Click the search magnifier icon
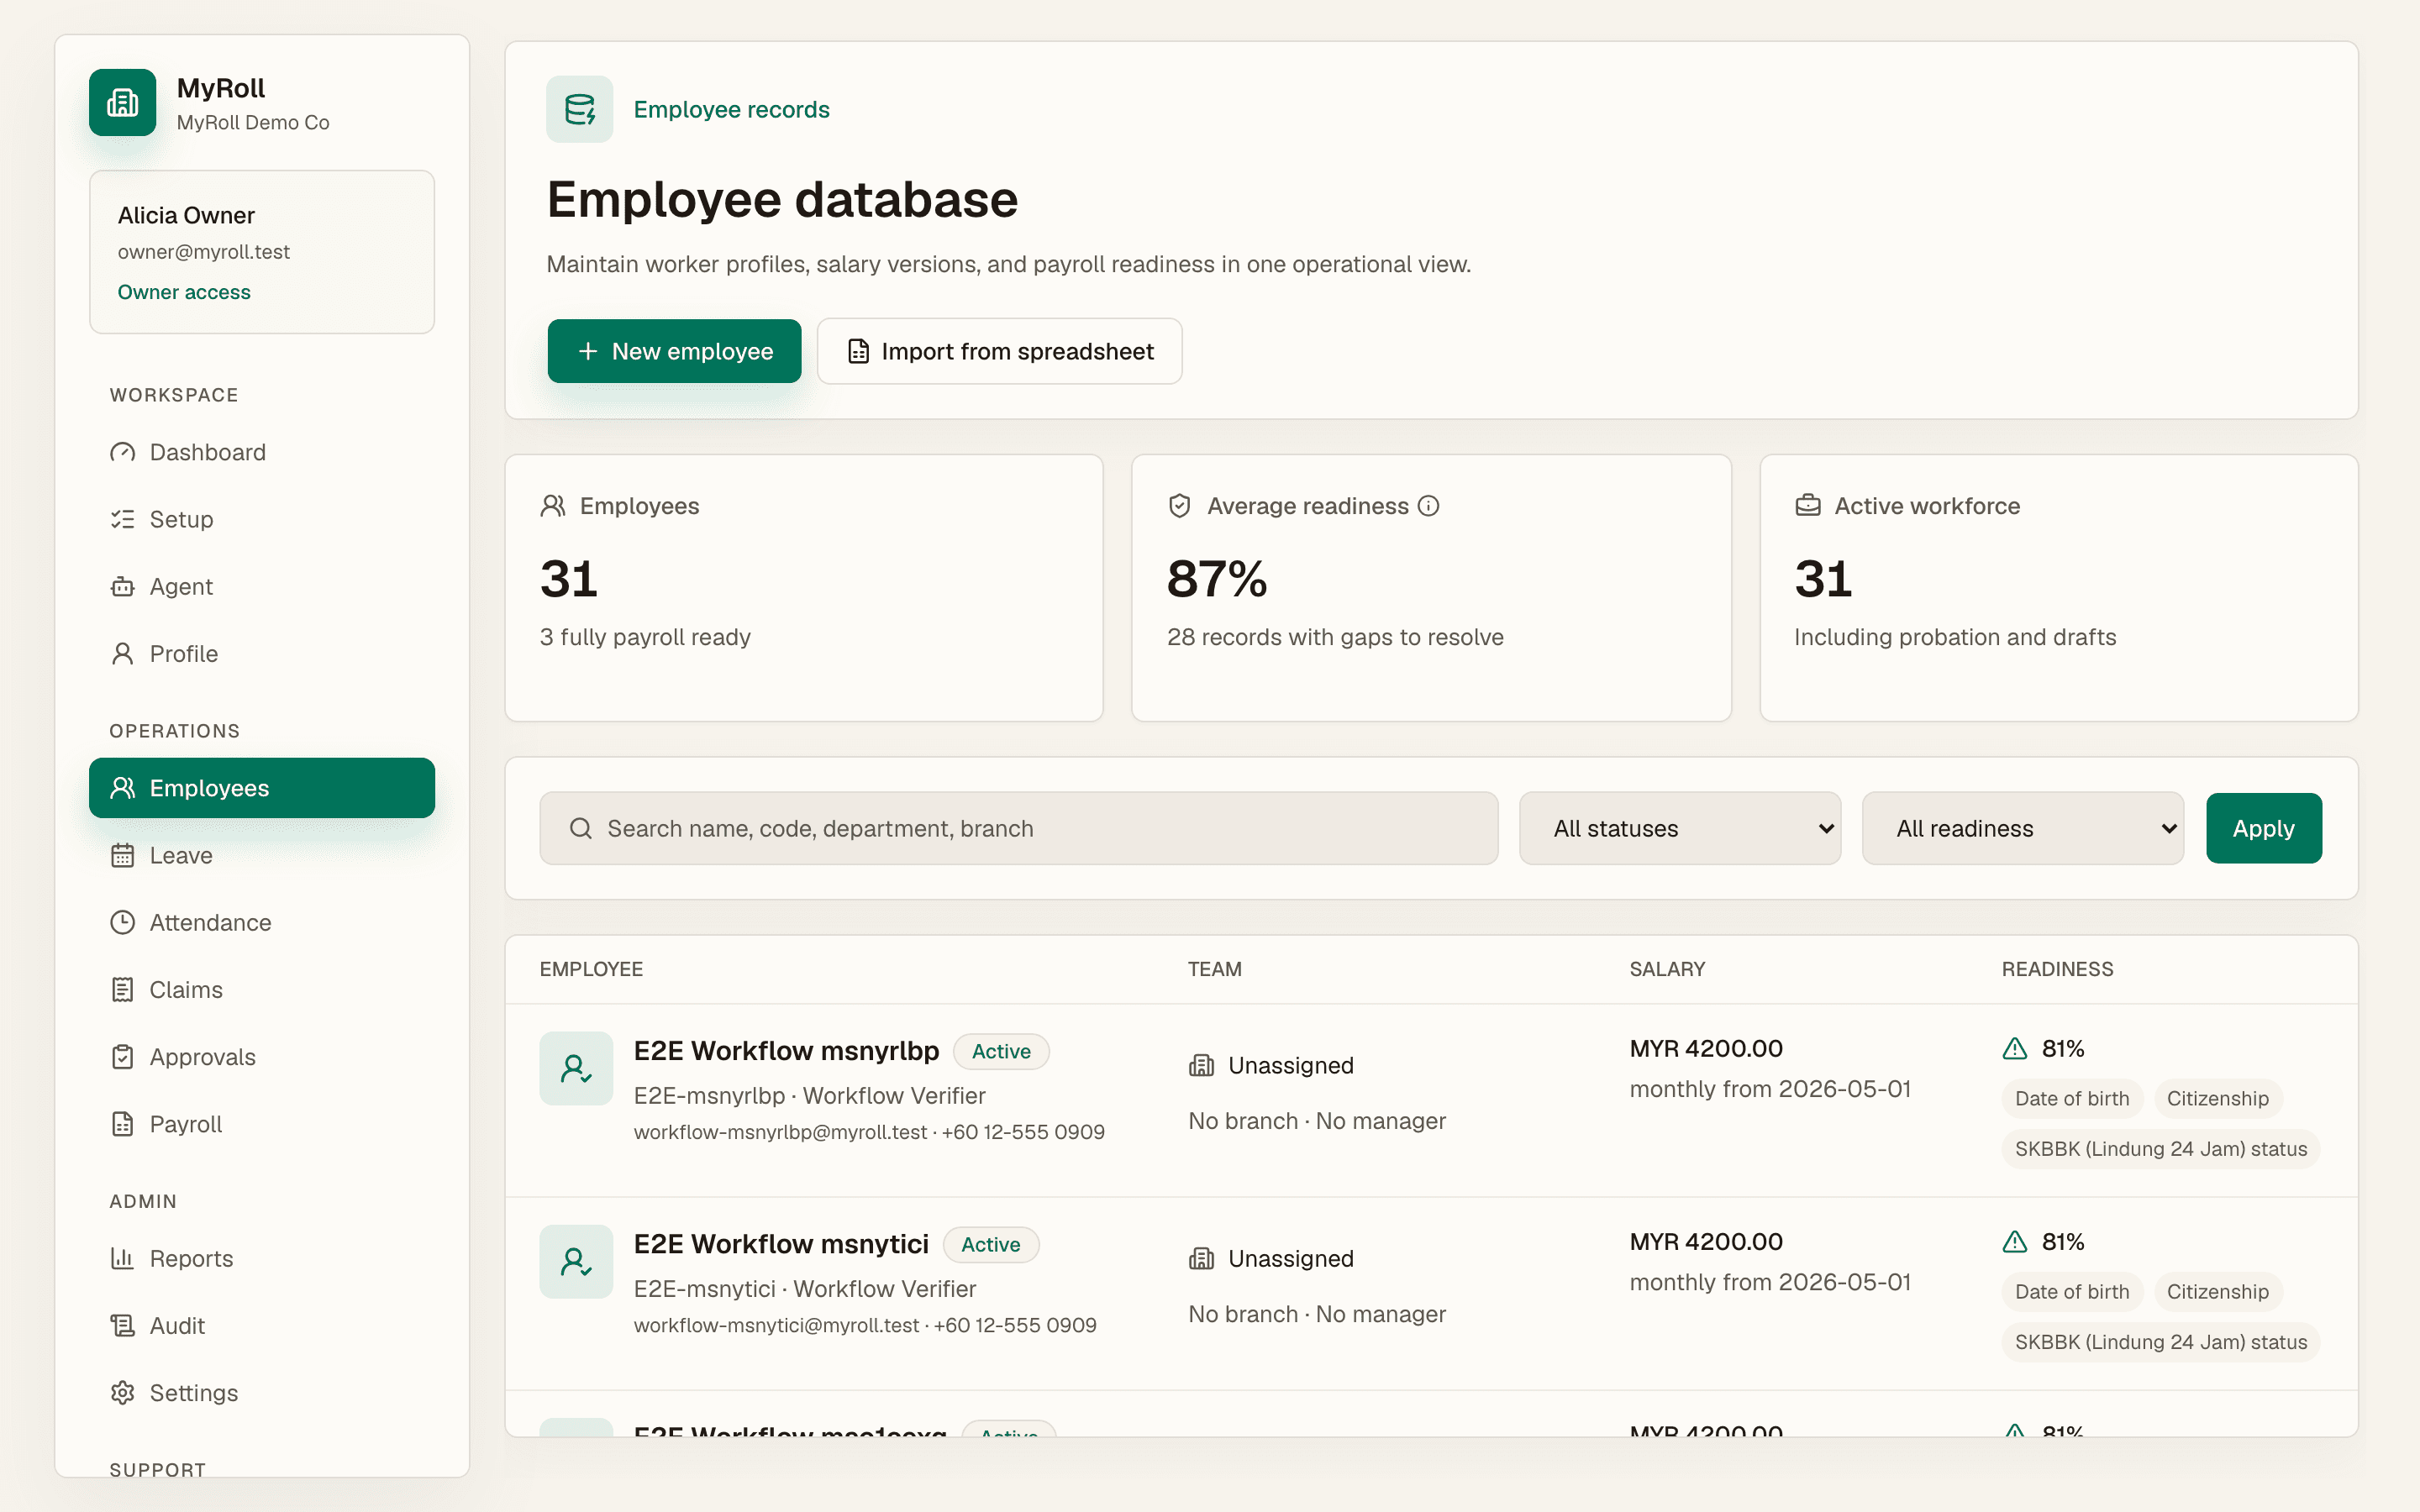 pyautogui.click(x=581, y=828)
